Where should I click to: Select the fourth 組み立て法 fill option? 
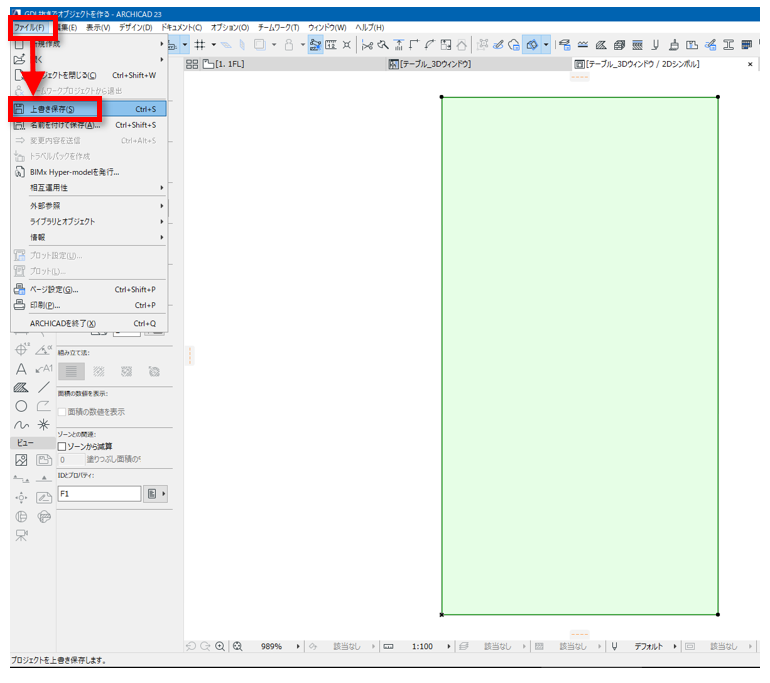[x=154, y=371]
